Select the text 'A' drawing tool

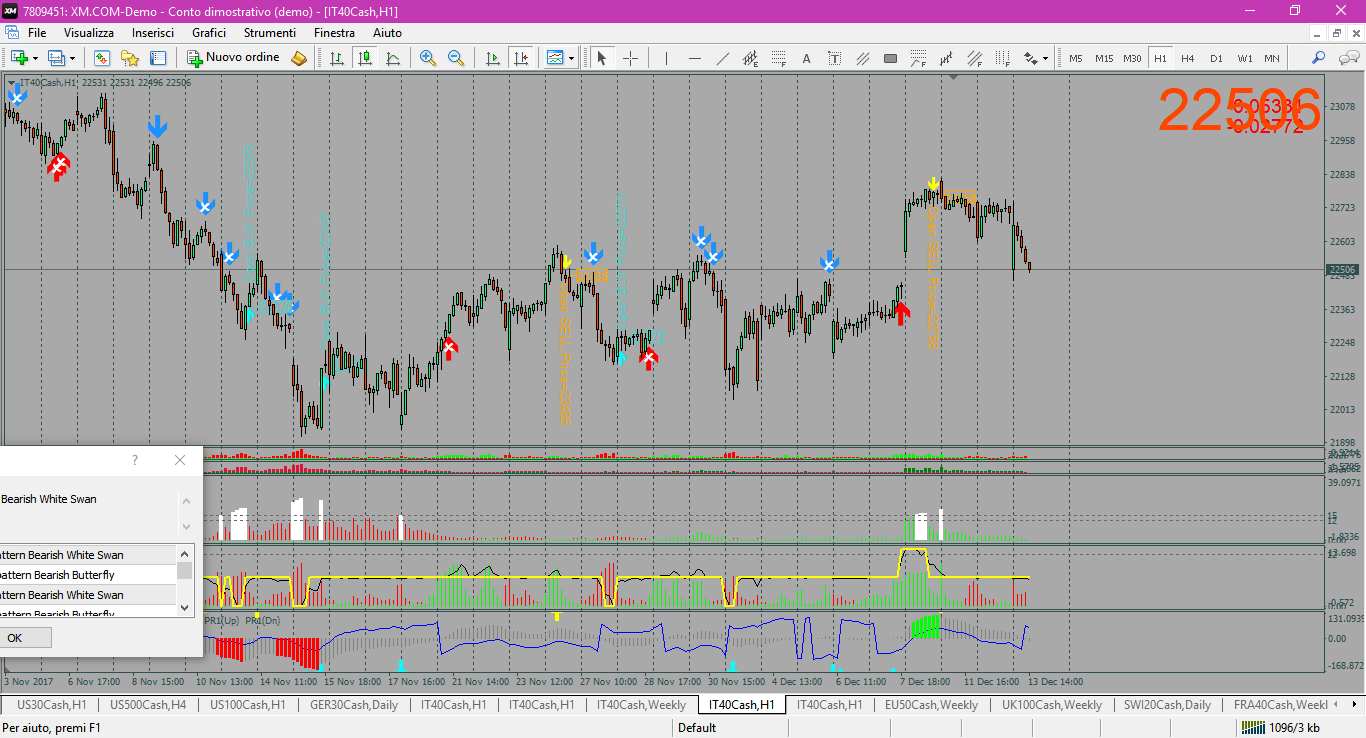(x=807, y=58)
